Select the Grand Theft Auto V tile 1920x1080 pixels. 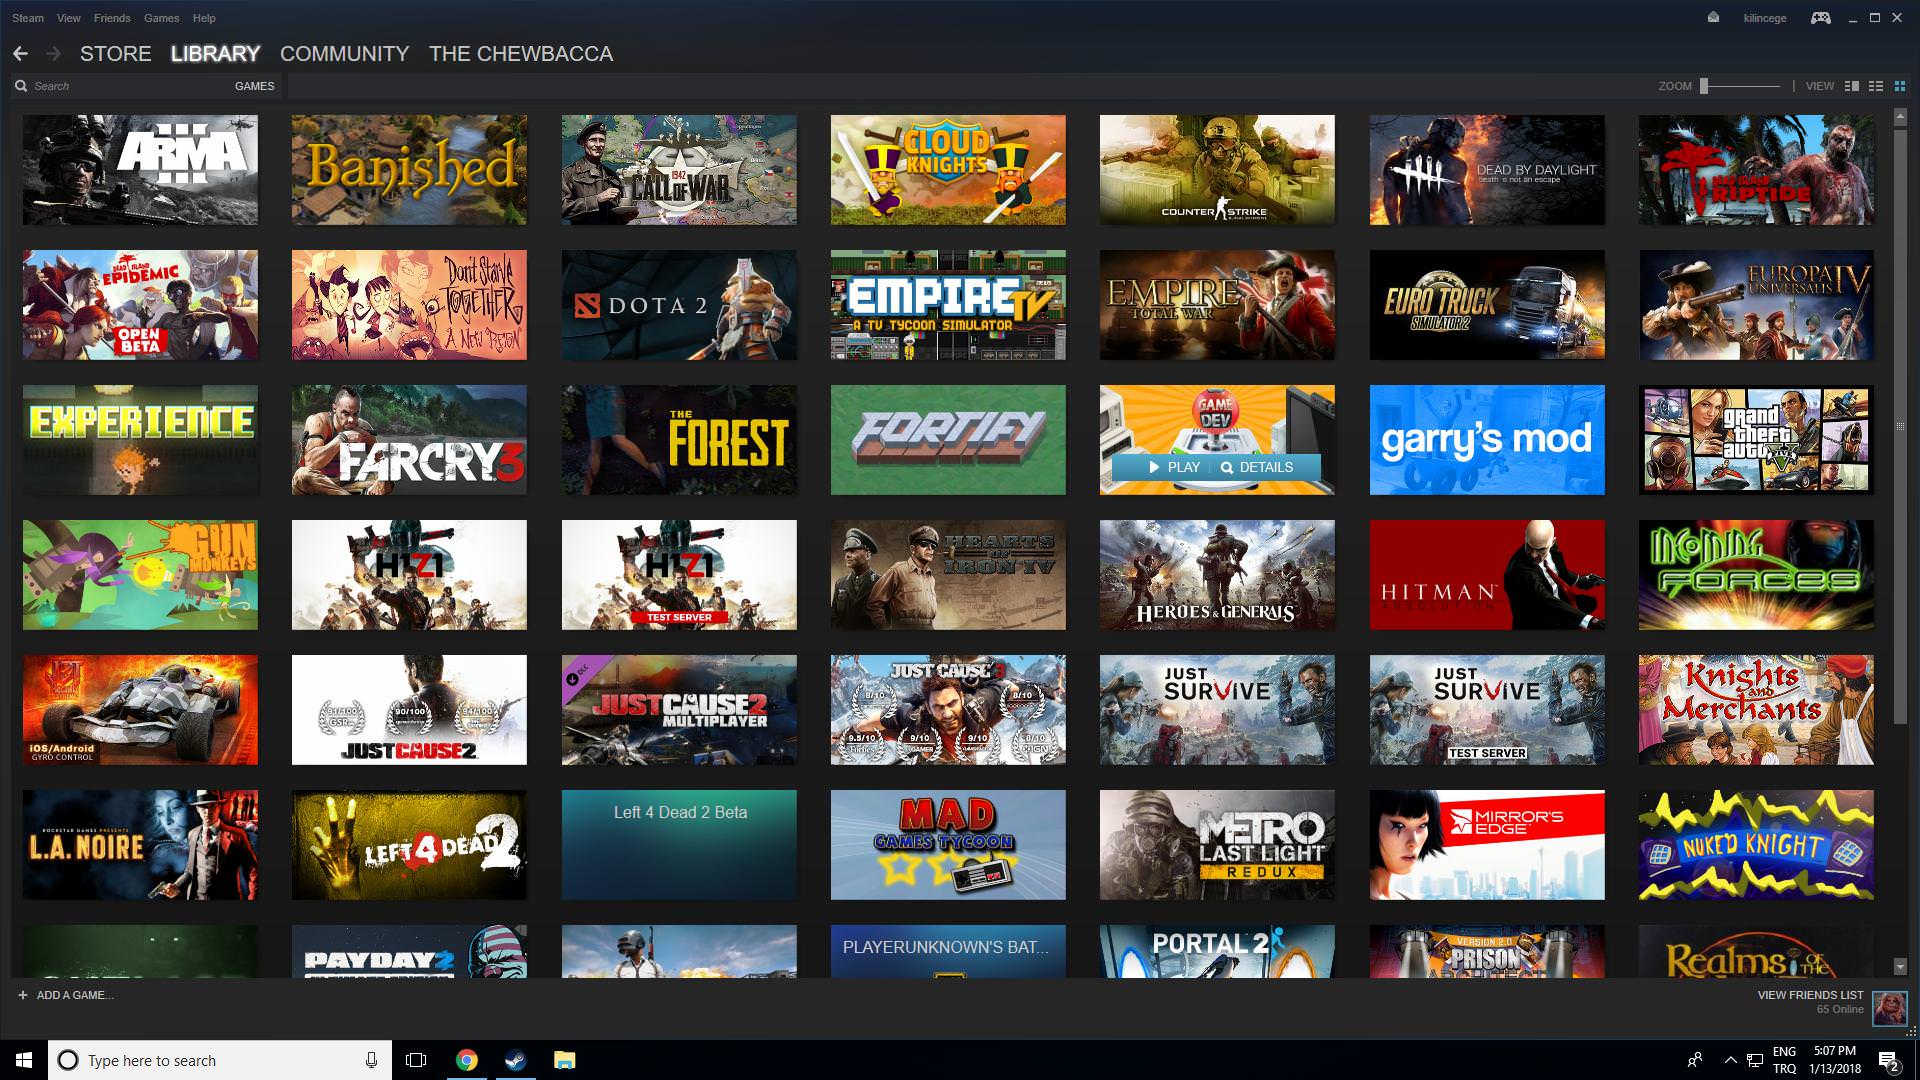point(1756,440)
